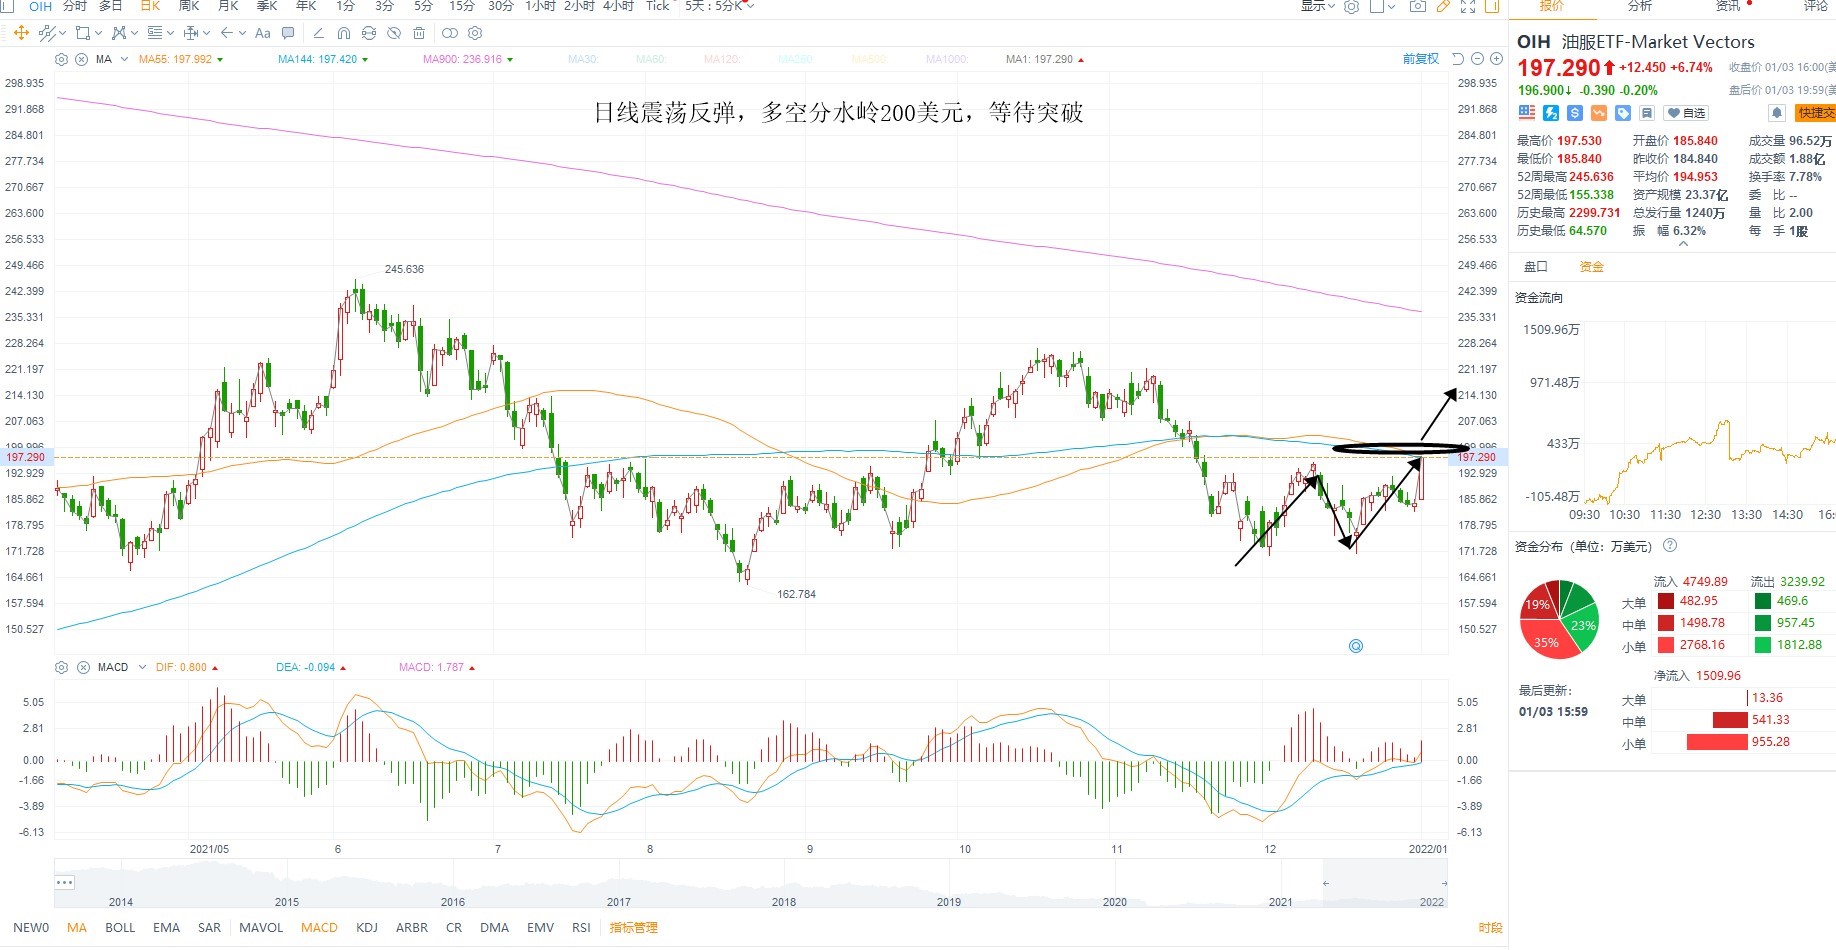Viewport: 1836px width, 950px height.
Task: Expand the arrow tools dropdown
Action: (242, 33)
